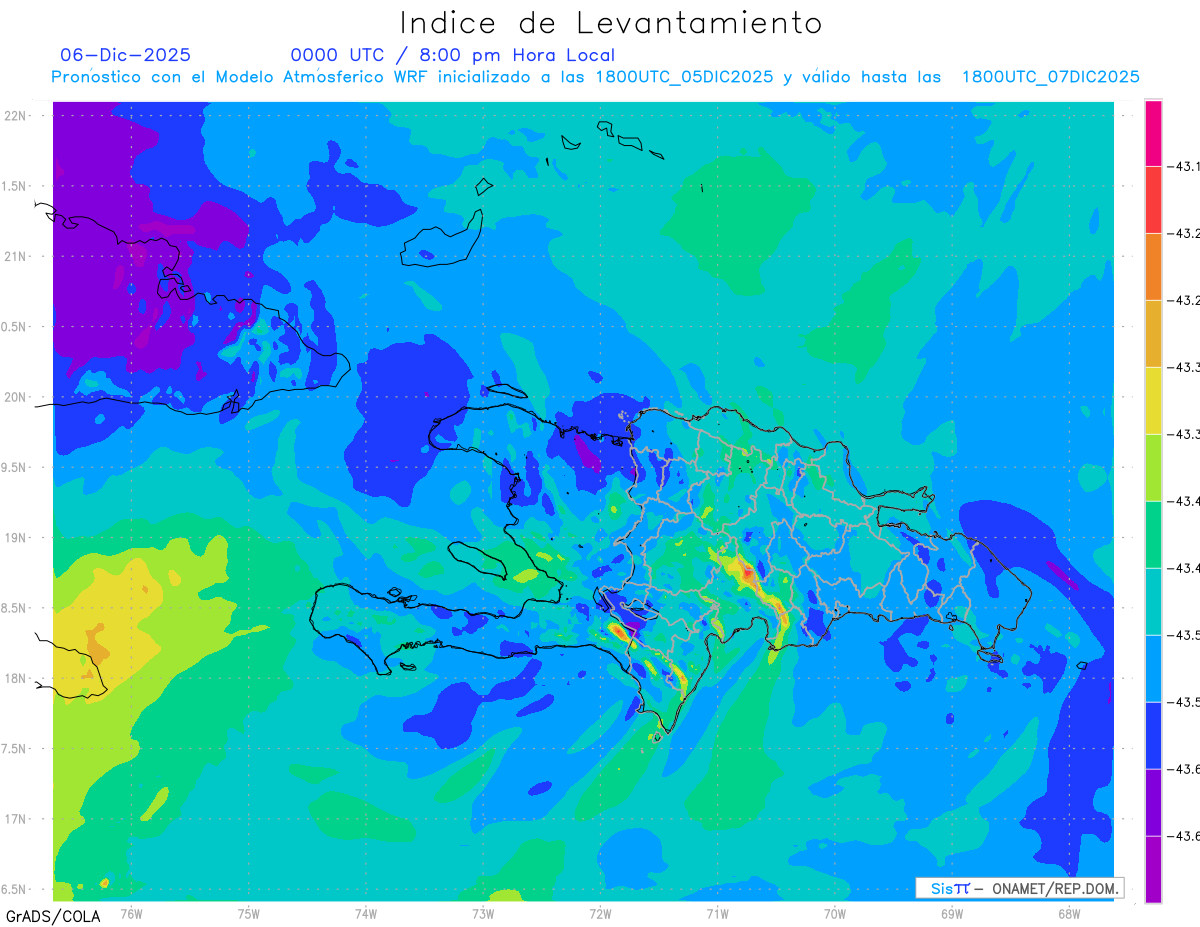Image resolution: width=1200 pixels, height=927 pixels.
Task: Click the "76W" longitude label
Action: (131, 914)
